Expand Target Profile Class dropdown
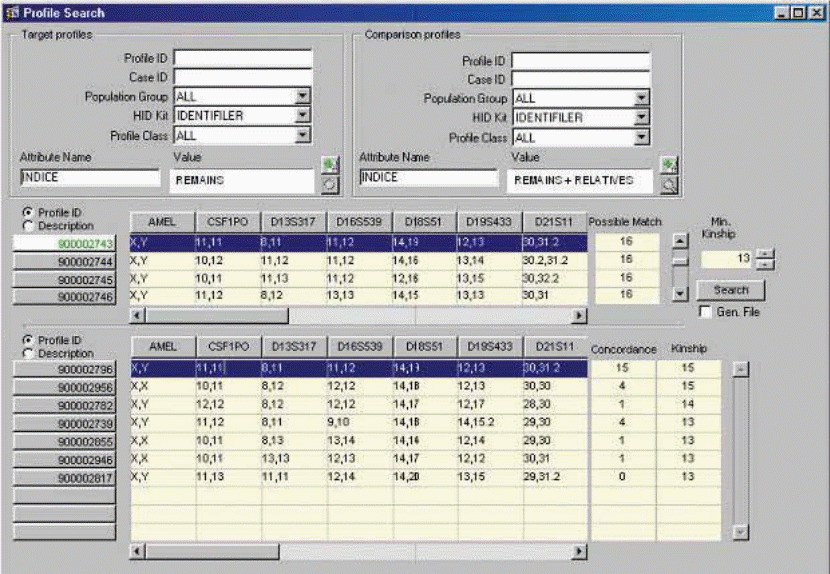The height and width of the screenshot is (574, 830). [302, 135]
